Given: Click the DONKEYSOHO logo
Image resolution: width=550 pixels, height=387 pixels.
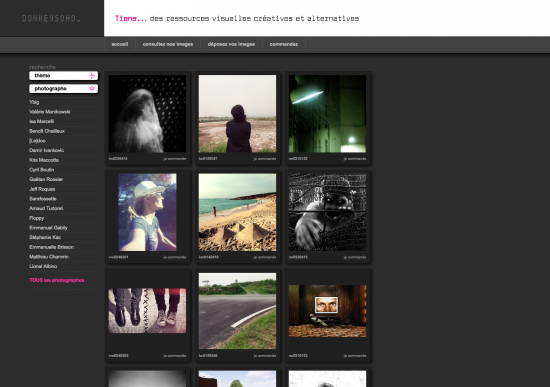Looking at the screenshot, I should tap(51, 18).
